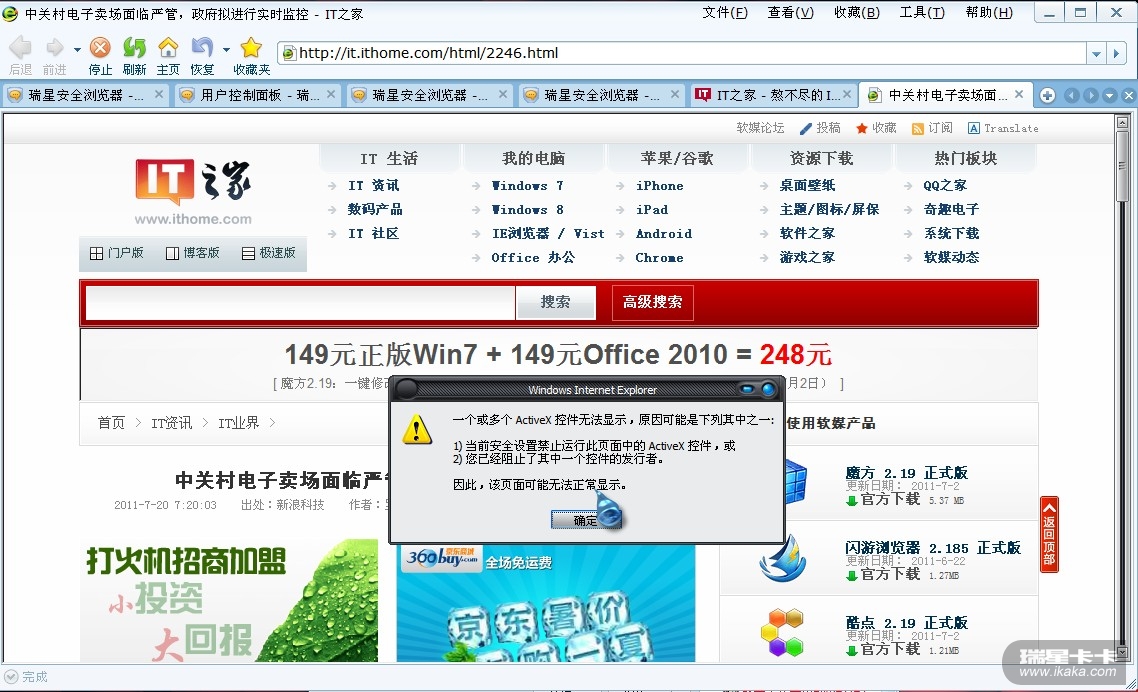Open the 帮助(H) menu

pyautogui.click(x=988, y=12)
